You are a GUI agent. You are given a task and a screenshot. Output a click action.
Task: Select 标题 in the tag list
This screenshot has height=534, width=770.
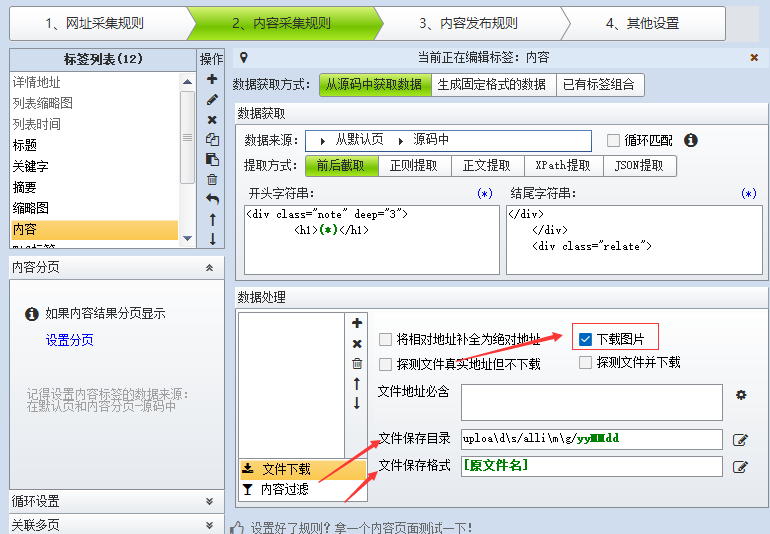tap(25, 145)
